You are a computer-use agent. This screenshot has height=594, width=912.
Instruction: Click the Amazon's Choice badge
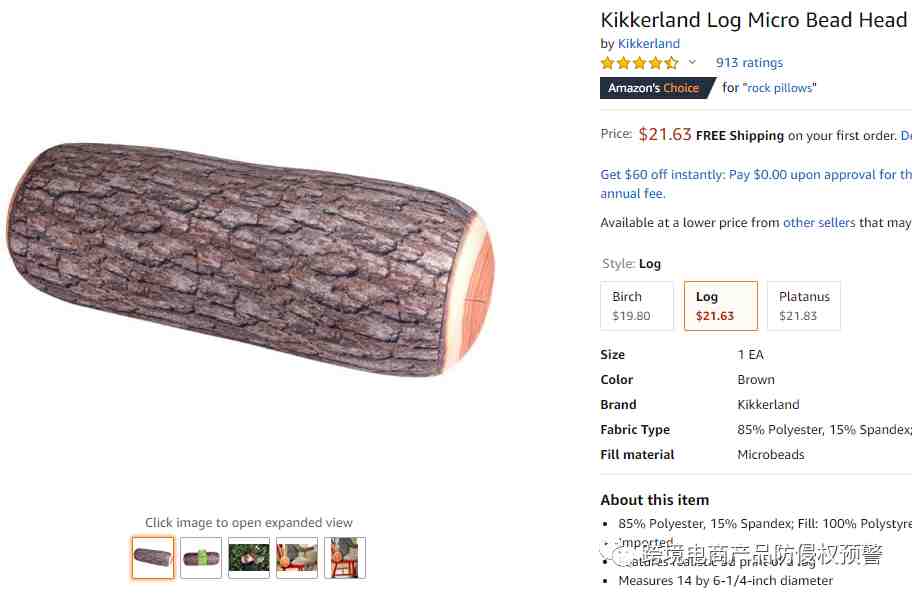653,88
